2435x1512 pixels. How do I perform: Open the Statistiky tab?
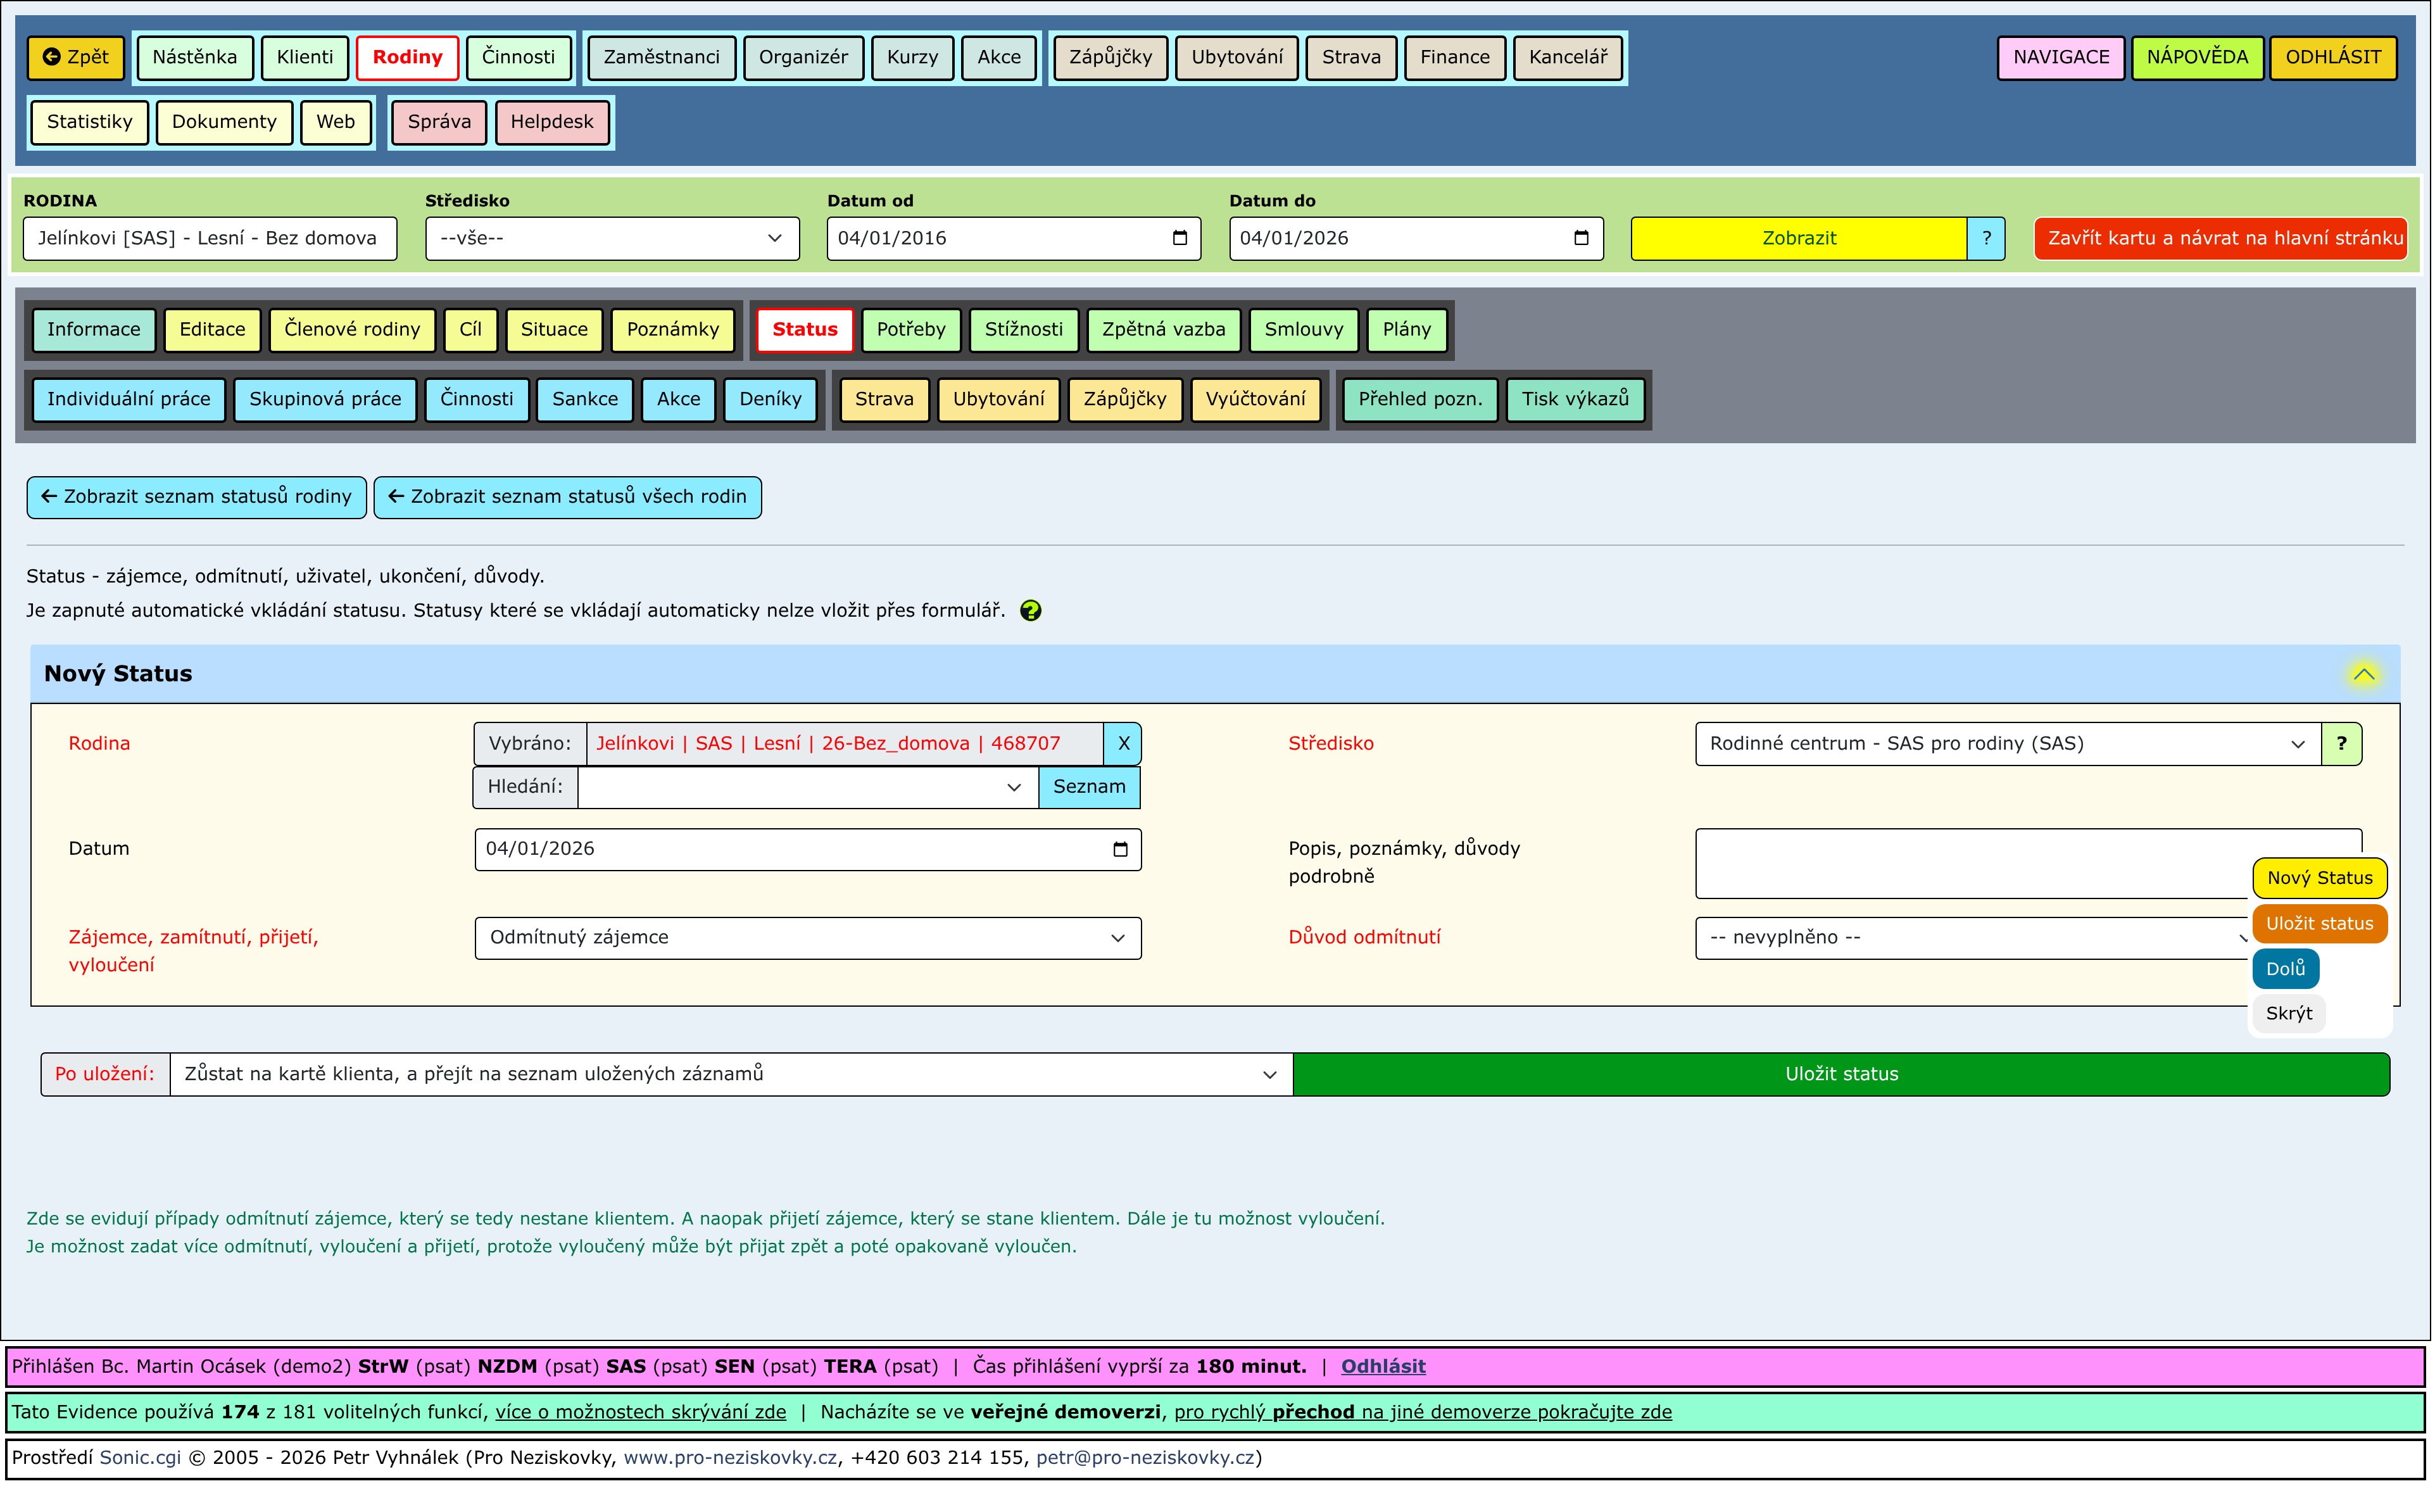point(89,122)
